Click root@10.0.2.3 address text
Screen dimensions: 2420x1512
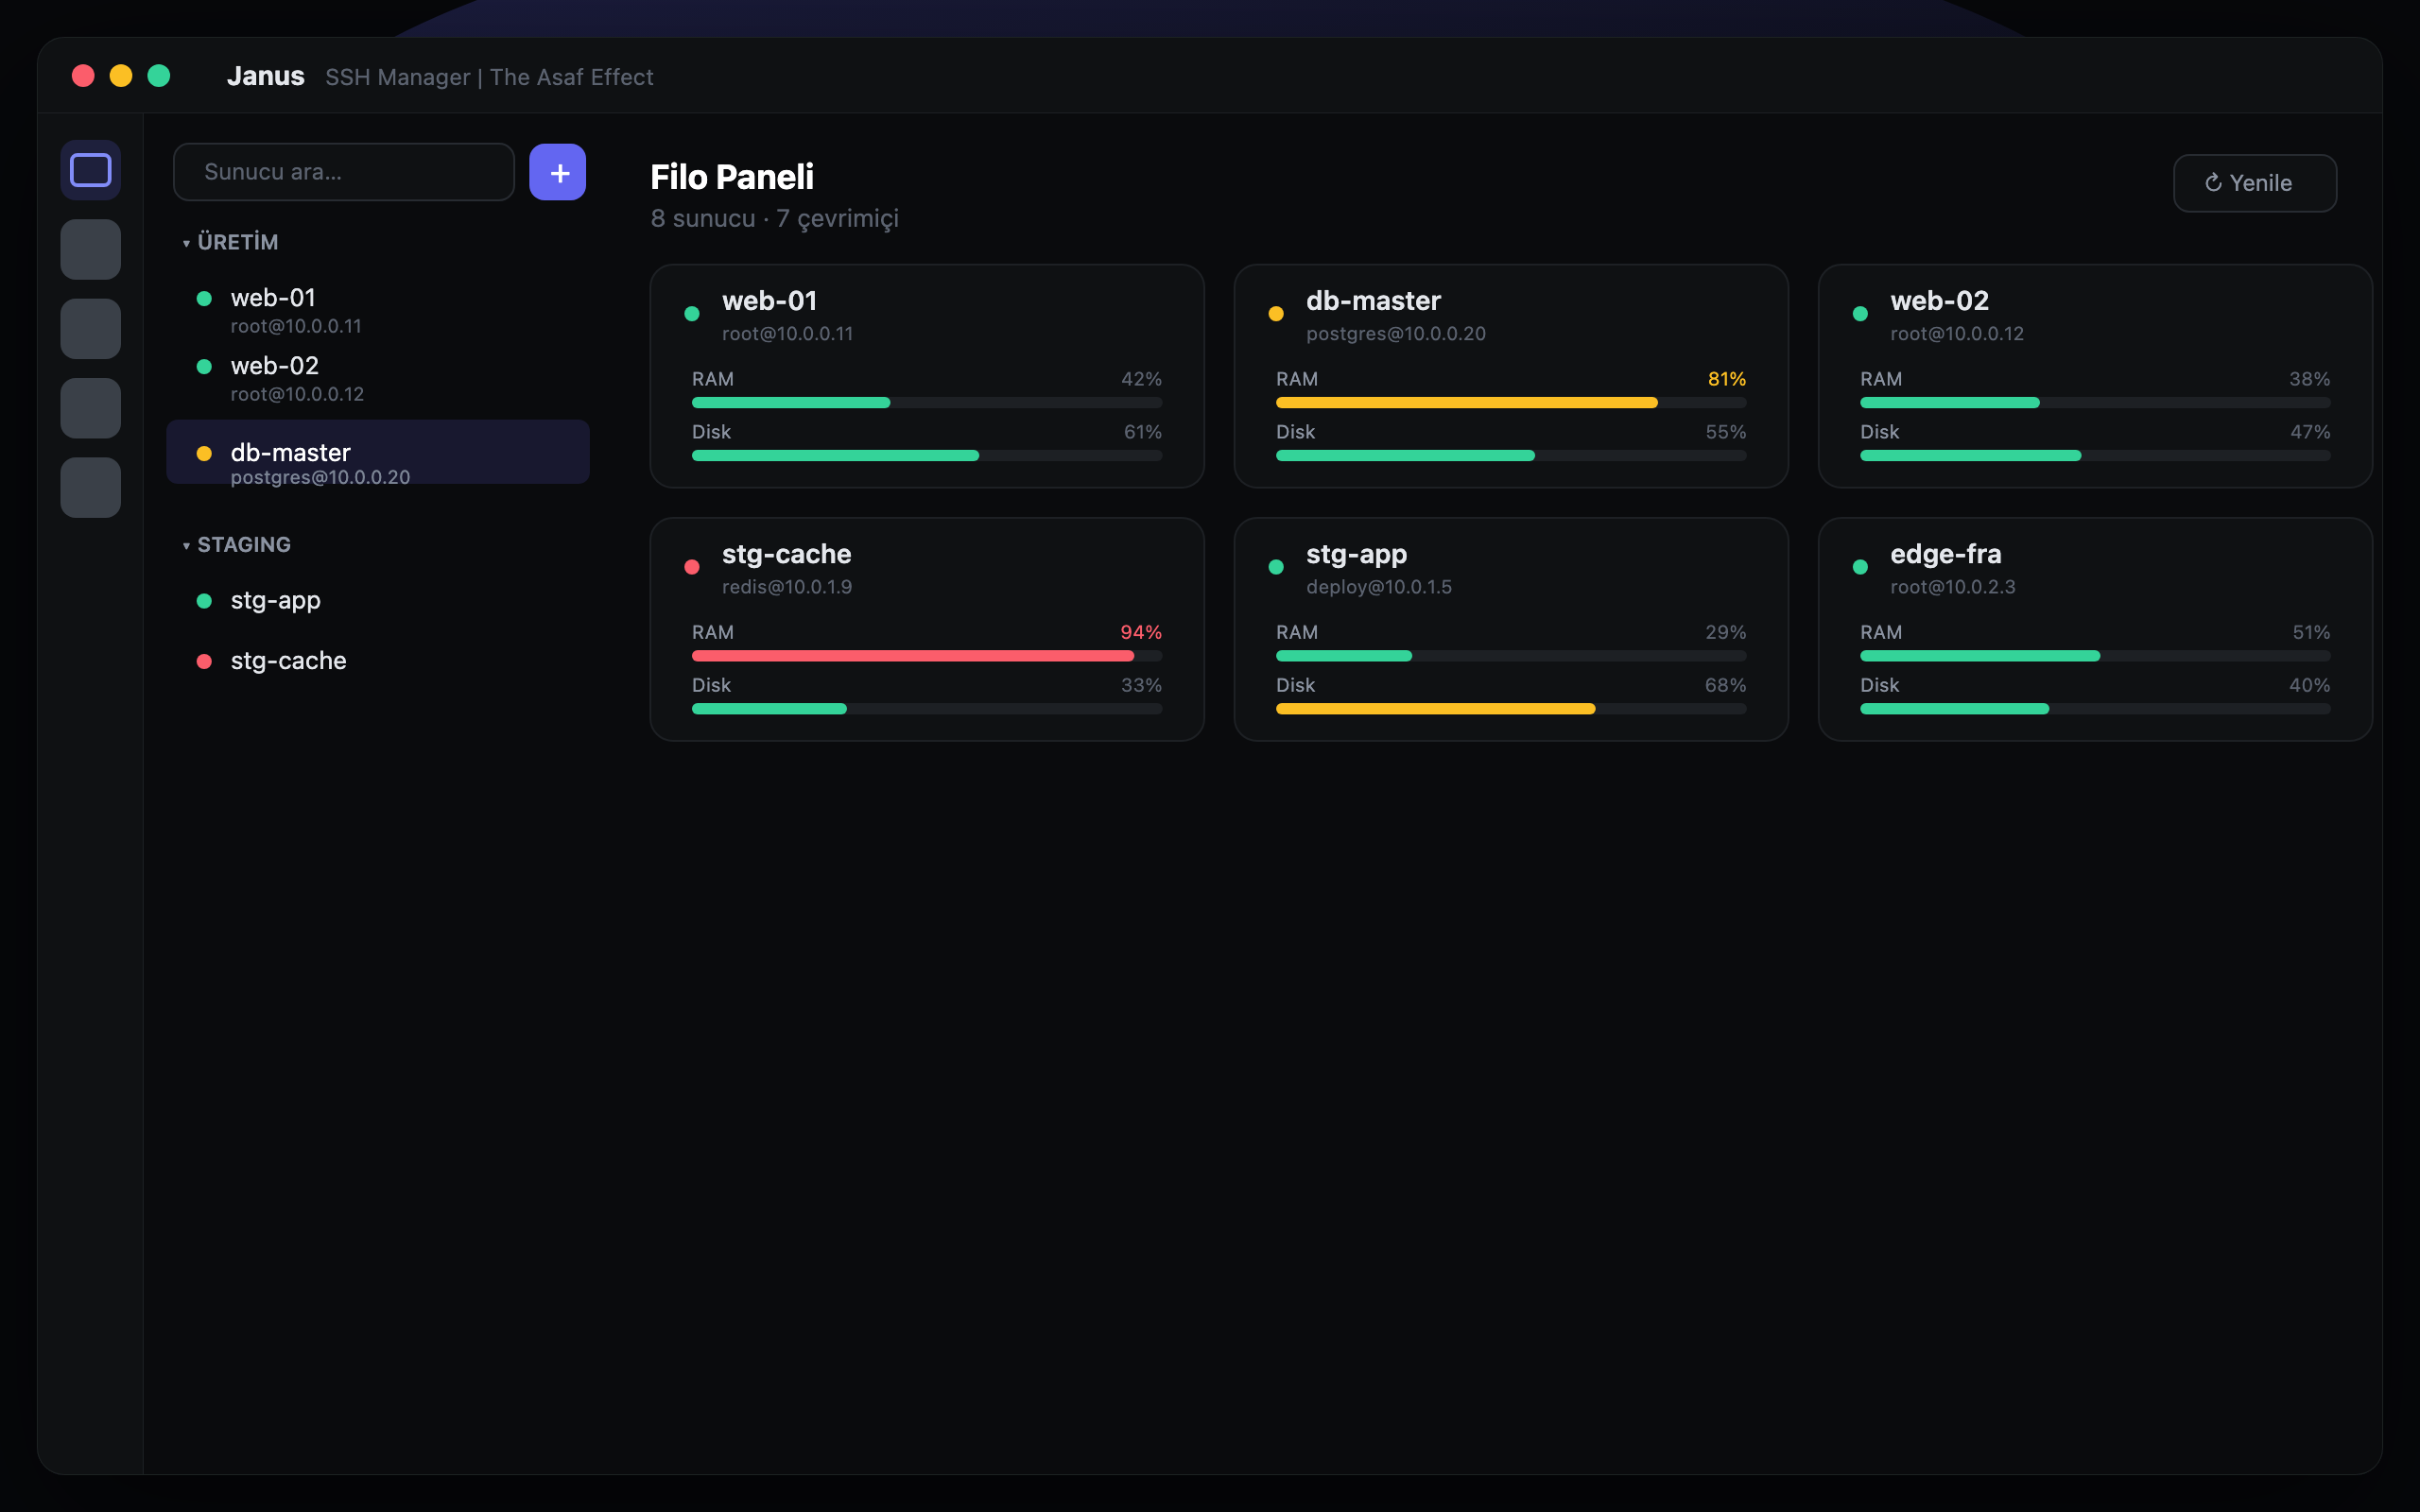1952,587
